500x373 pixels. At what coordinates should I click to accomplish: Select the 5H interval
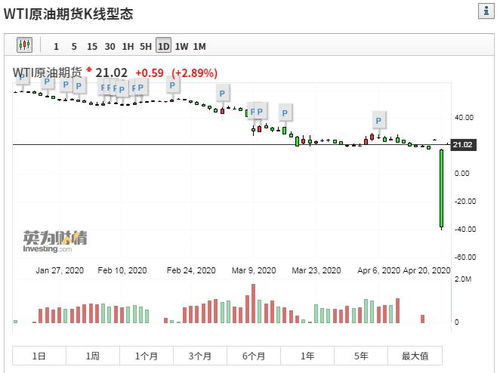pyautogui.click(x=146, y=46)
